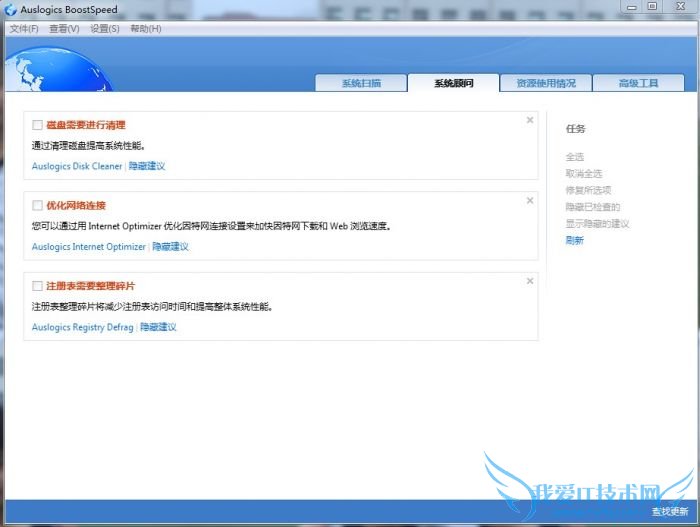
Task: Launch Auslogics Disk Cleaner link
Action: 77,166
